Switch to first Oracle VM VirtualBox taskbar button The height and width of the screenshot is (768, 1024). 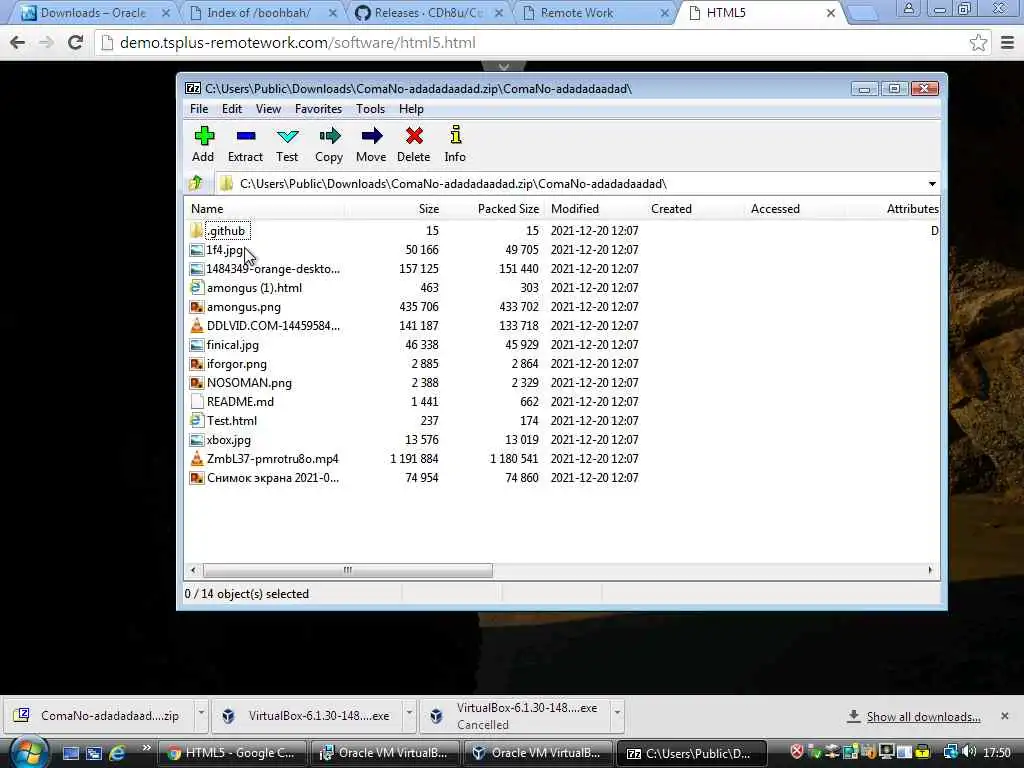(384, 753)
